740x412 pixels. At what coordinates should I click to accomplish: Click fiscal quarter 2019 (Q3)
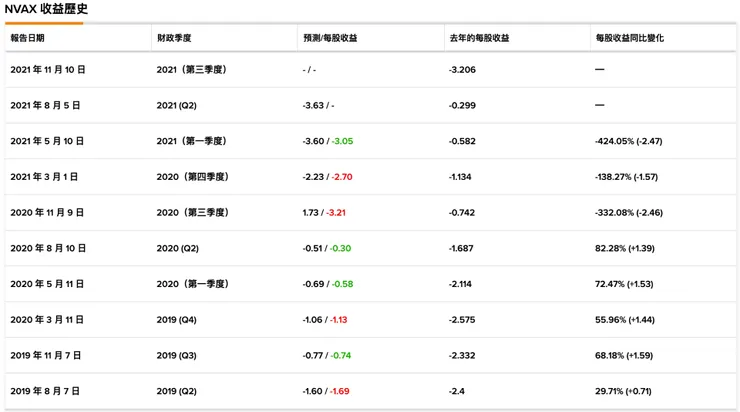[177, 355]
